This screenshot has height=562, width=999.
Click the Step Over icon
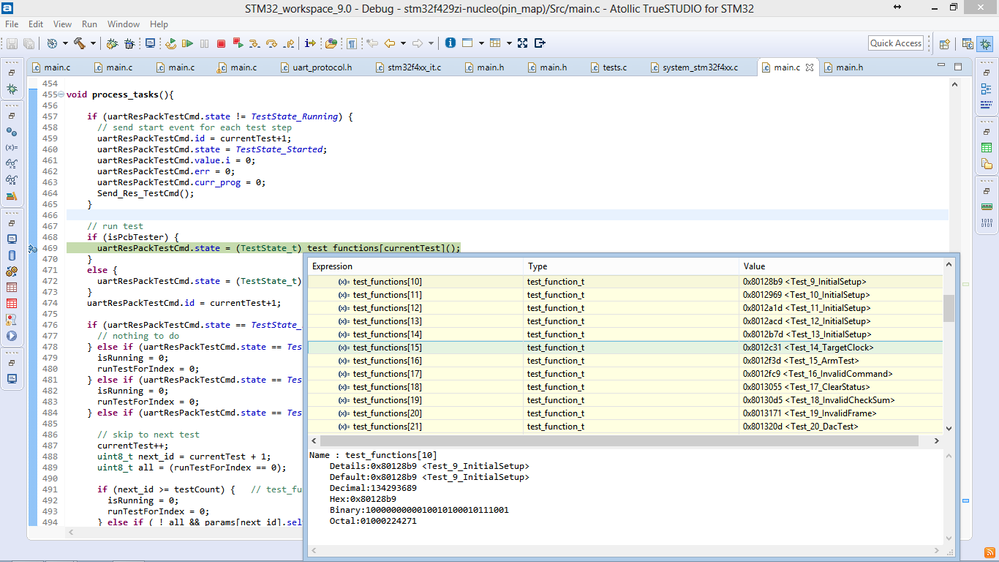click(x=271, y=43)
